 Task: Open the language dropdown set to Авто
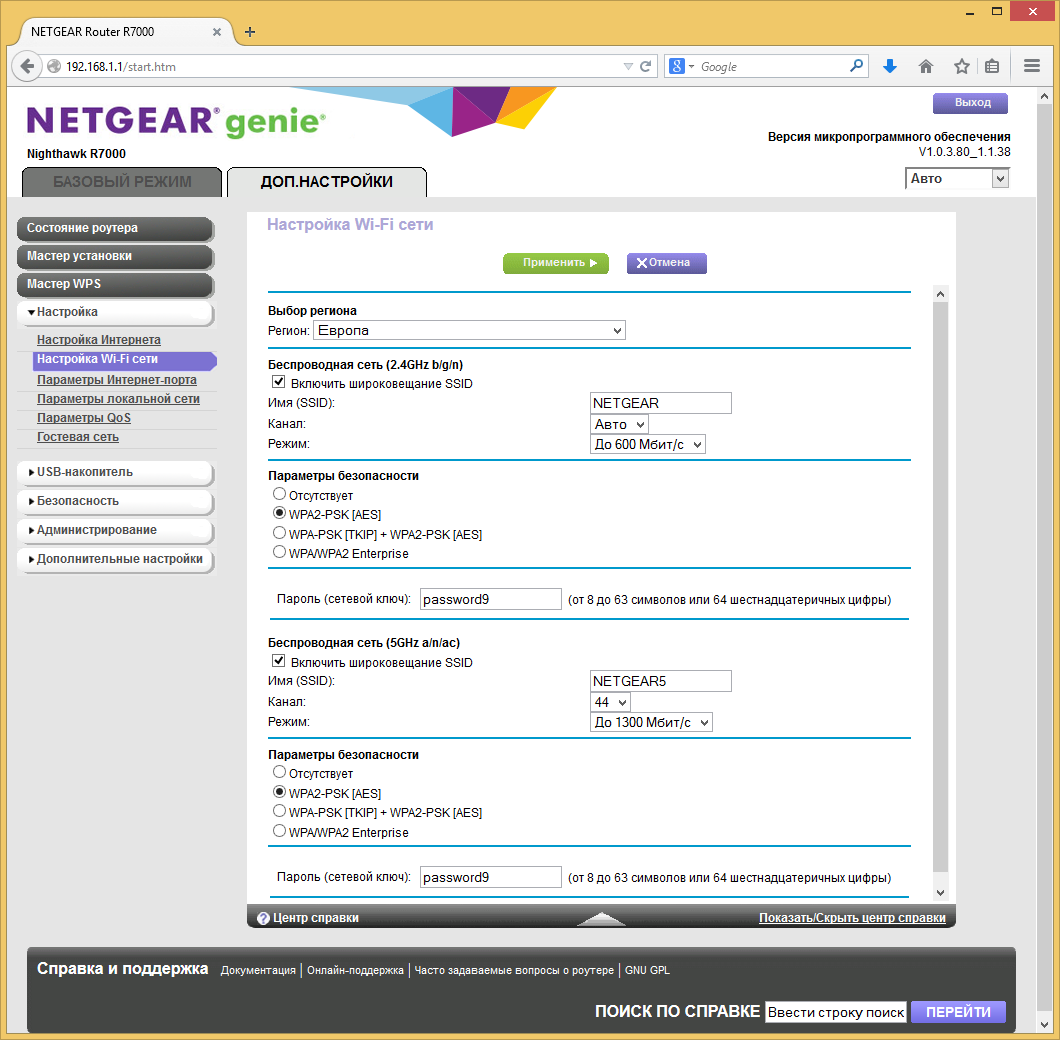957,179
